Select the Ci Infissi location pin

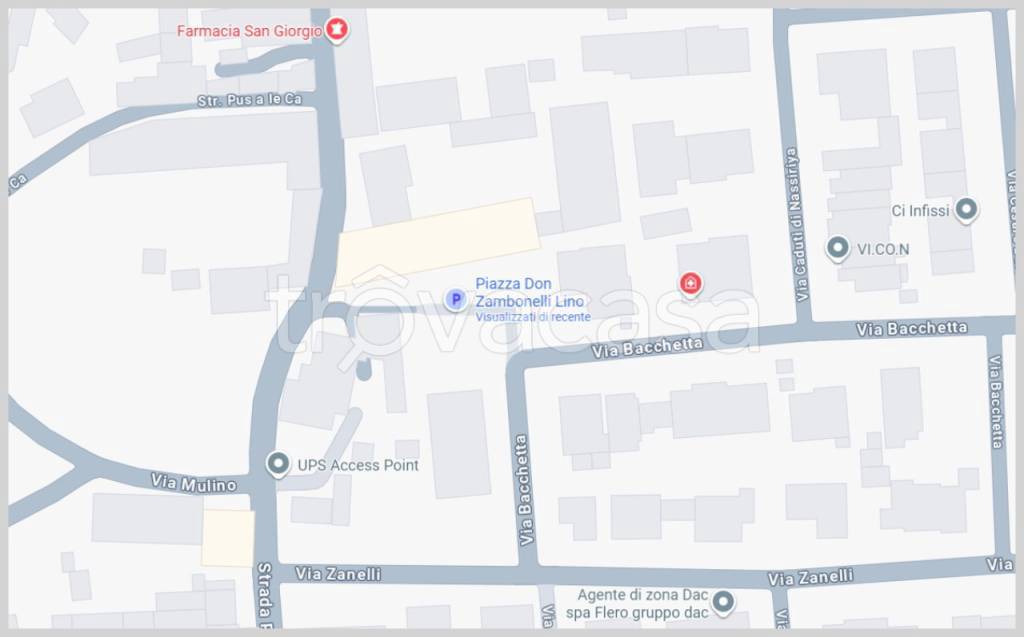point(966,210)
